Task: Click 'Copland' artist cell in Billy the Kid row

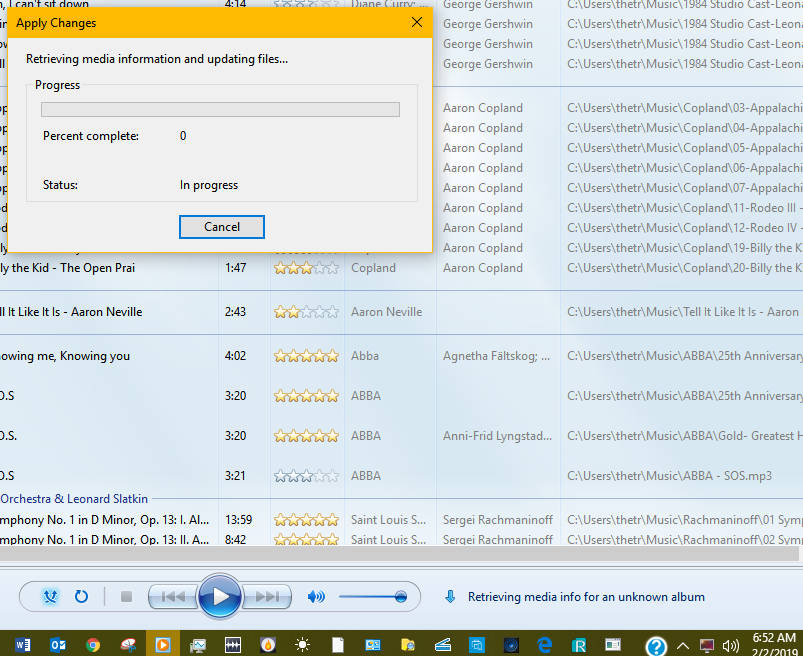Action: point(373,268)
